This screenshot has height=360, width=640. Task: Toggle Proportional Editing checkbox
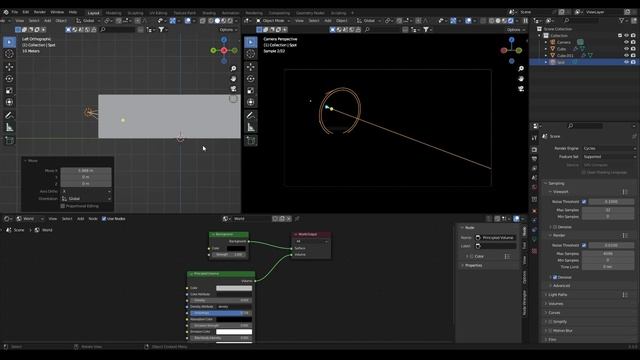[62, 206]
